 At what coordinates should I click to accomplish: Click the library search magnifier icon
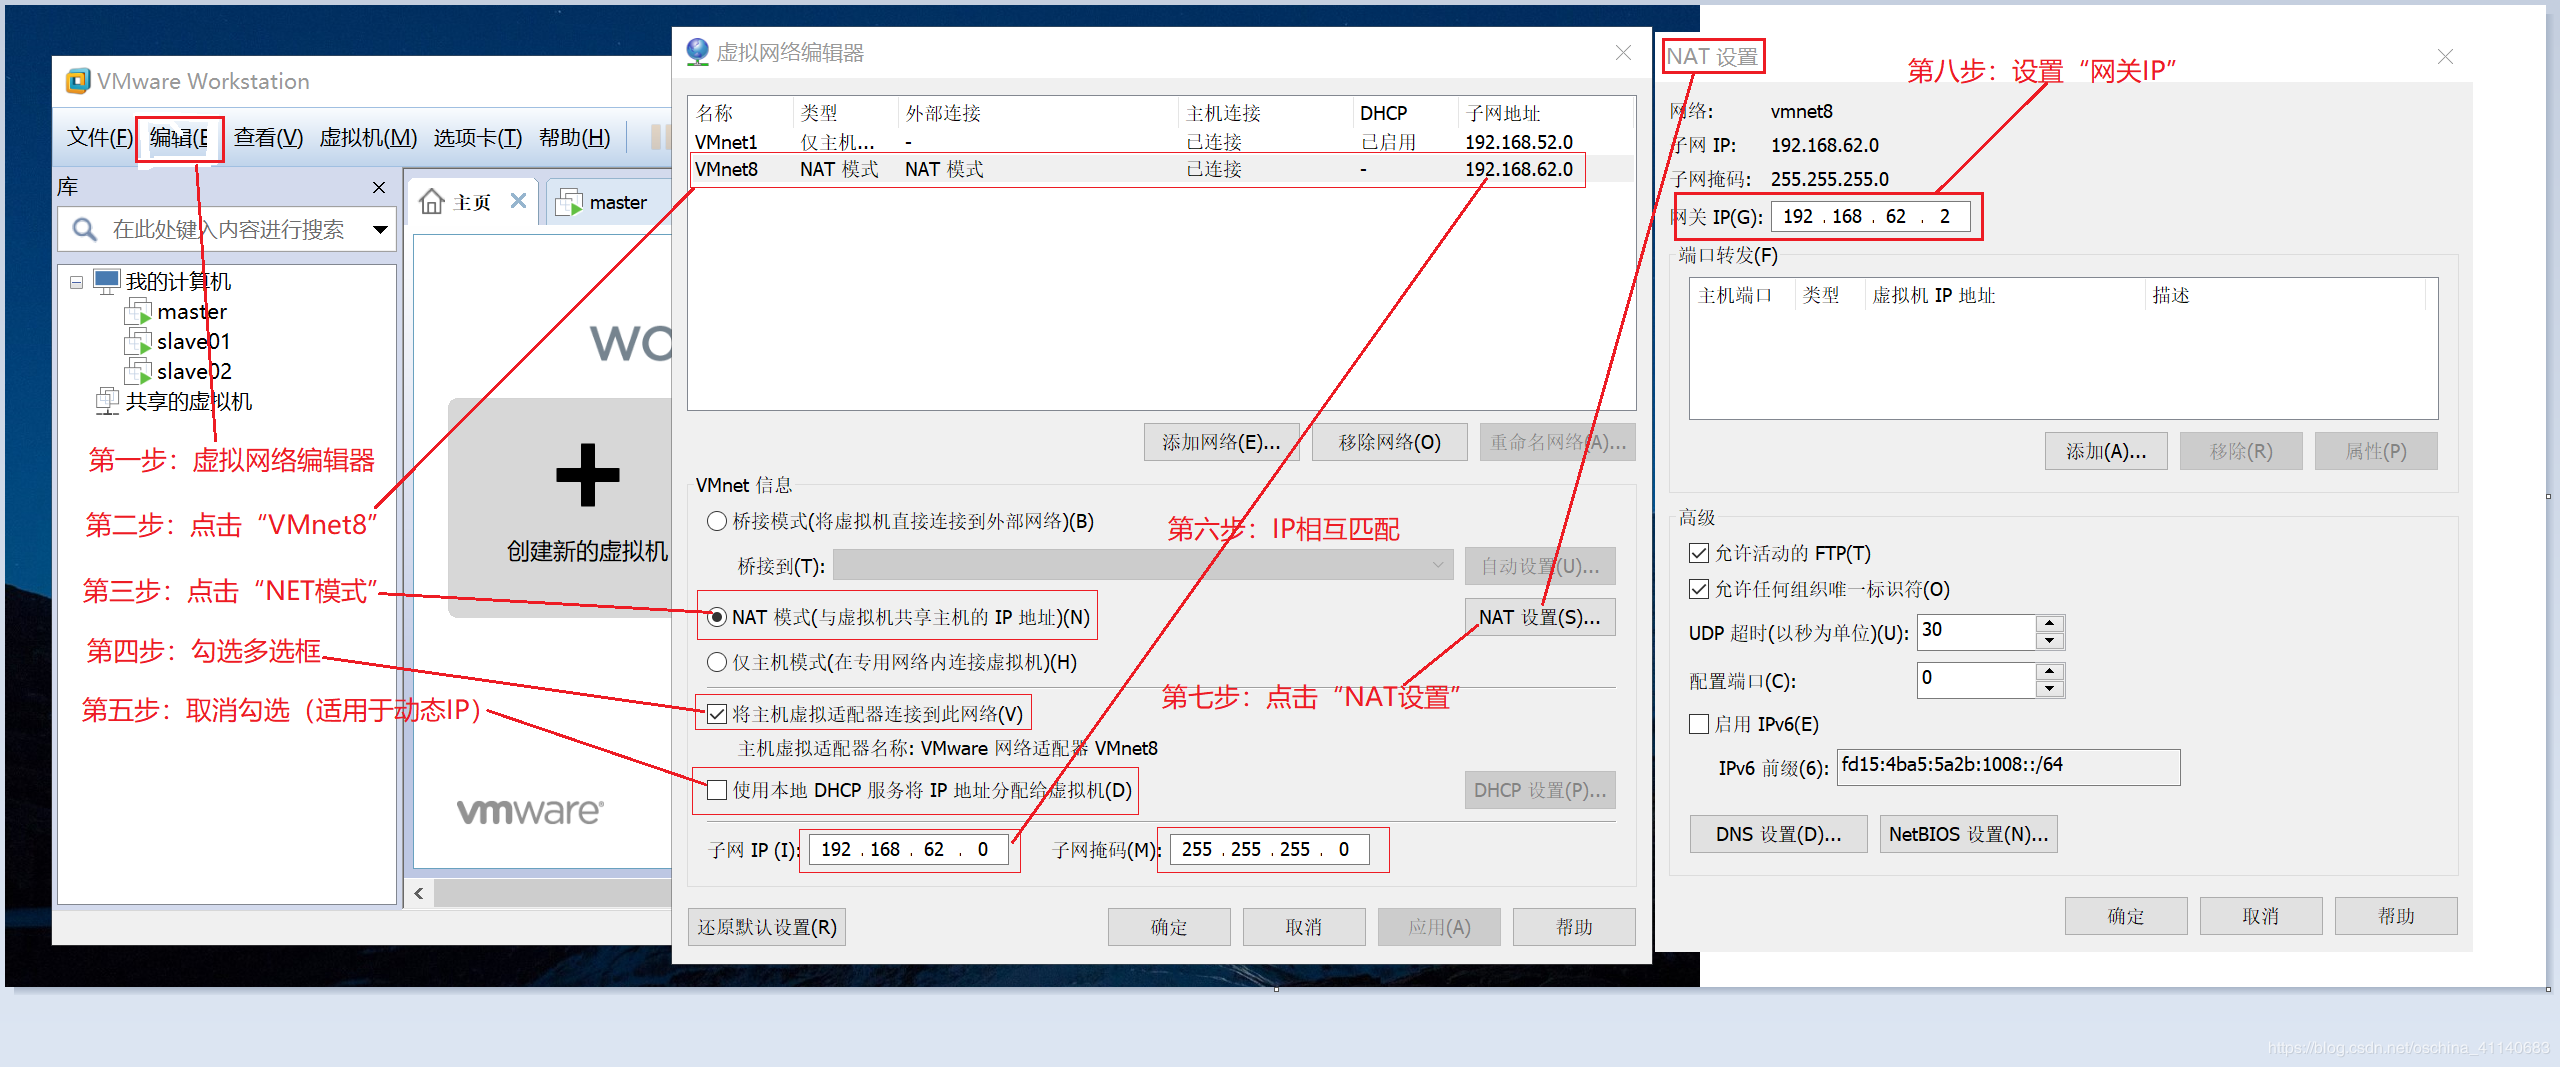pyautogui.click(x=85, y=230)
